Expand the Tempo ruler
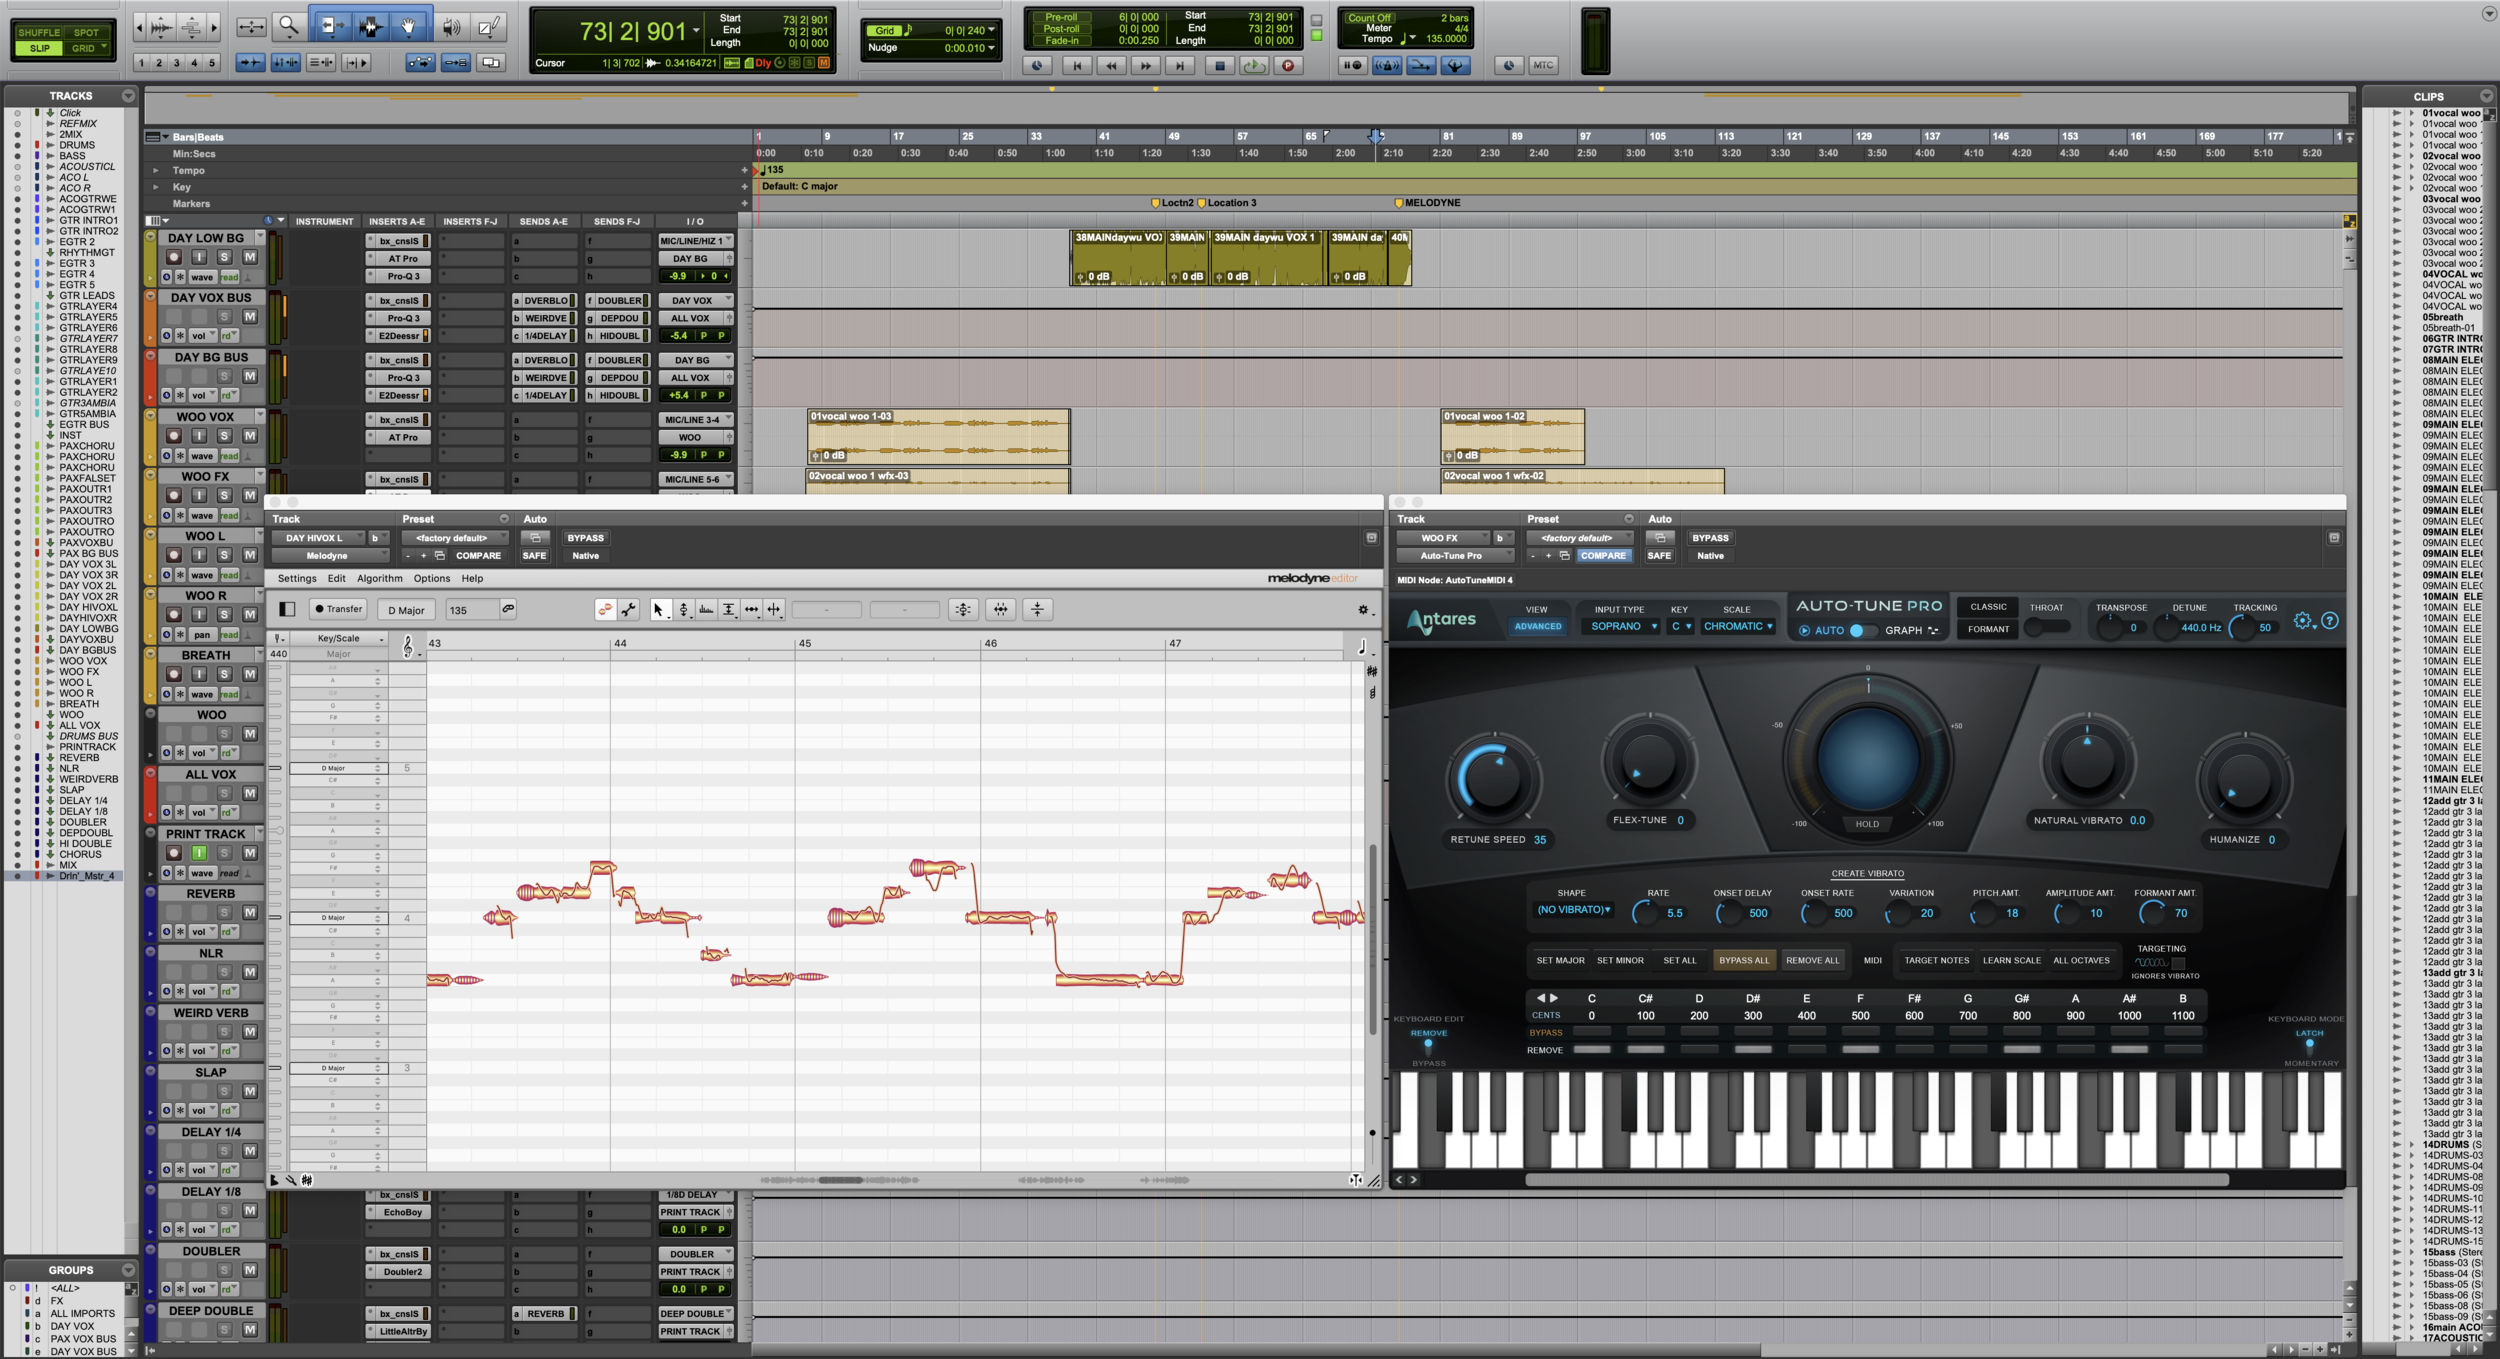Viewport: 2500px width, 1359px height. [156, 170]
